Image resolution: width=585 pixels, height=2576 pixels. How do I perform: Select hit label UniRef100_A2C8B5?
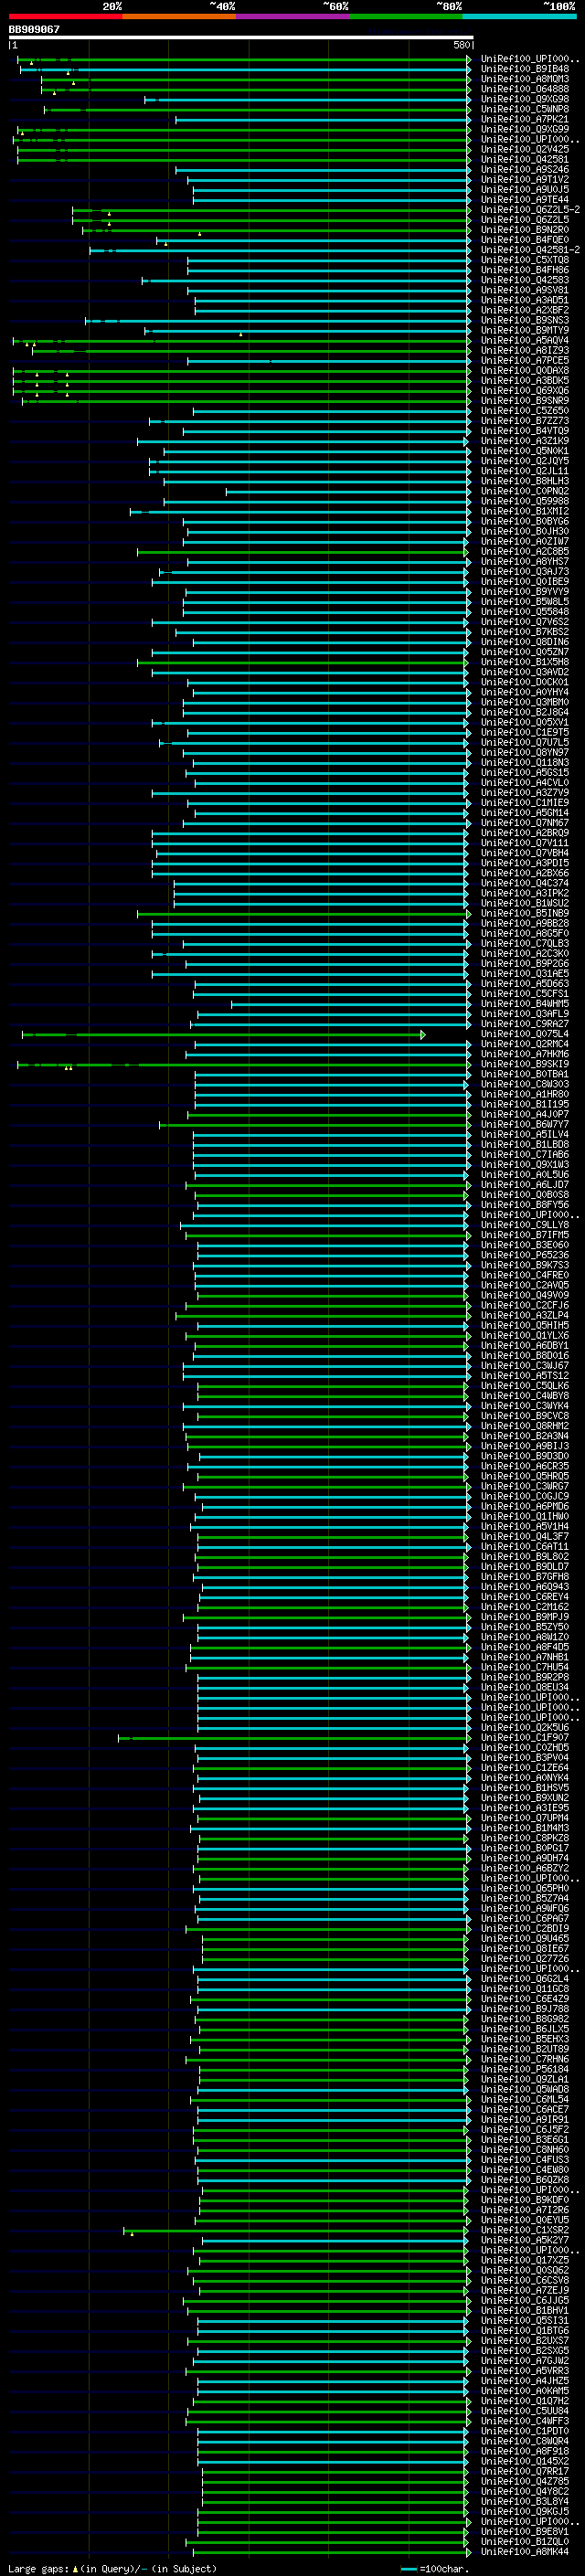[524, 552]
